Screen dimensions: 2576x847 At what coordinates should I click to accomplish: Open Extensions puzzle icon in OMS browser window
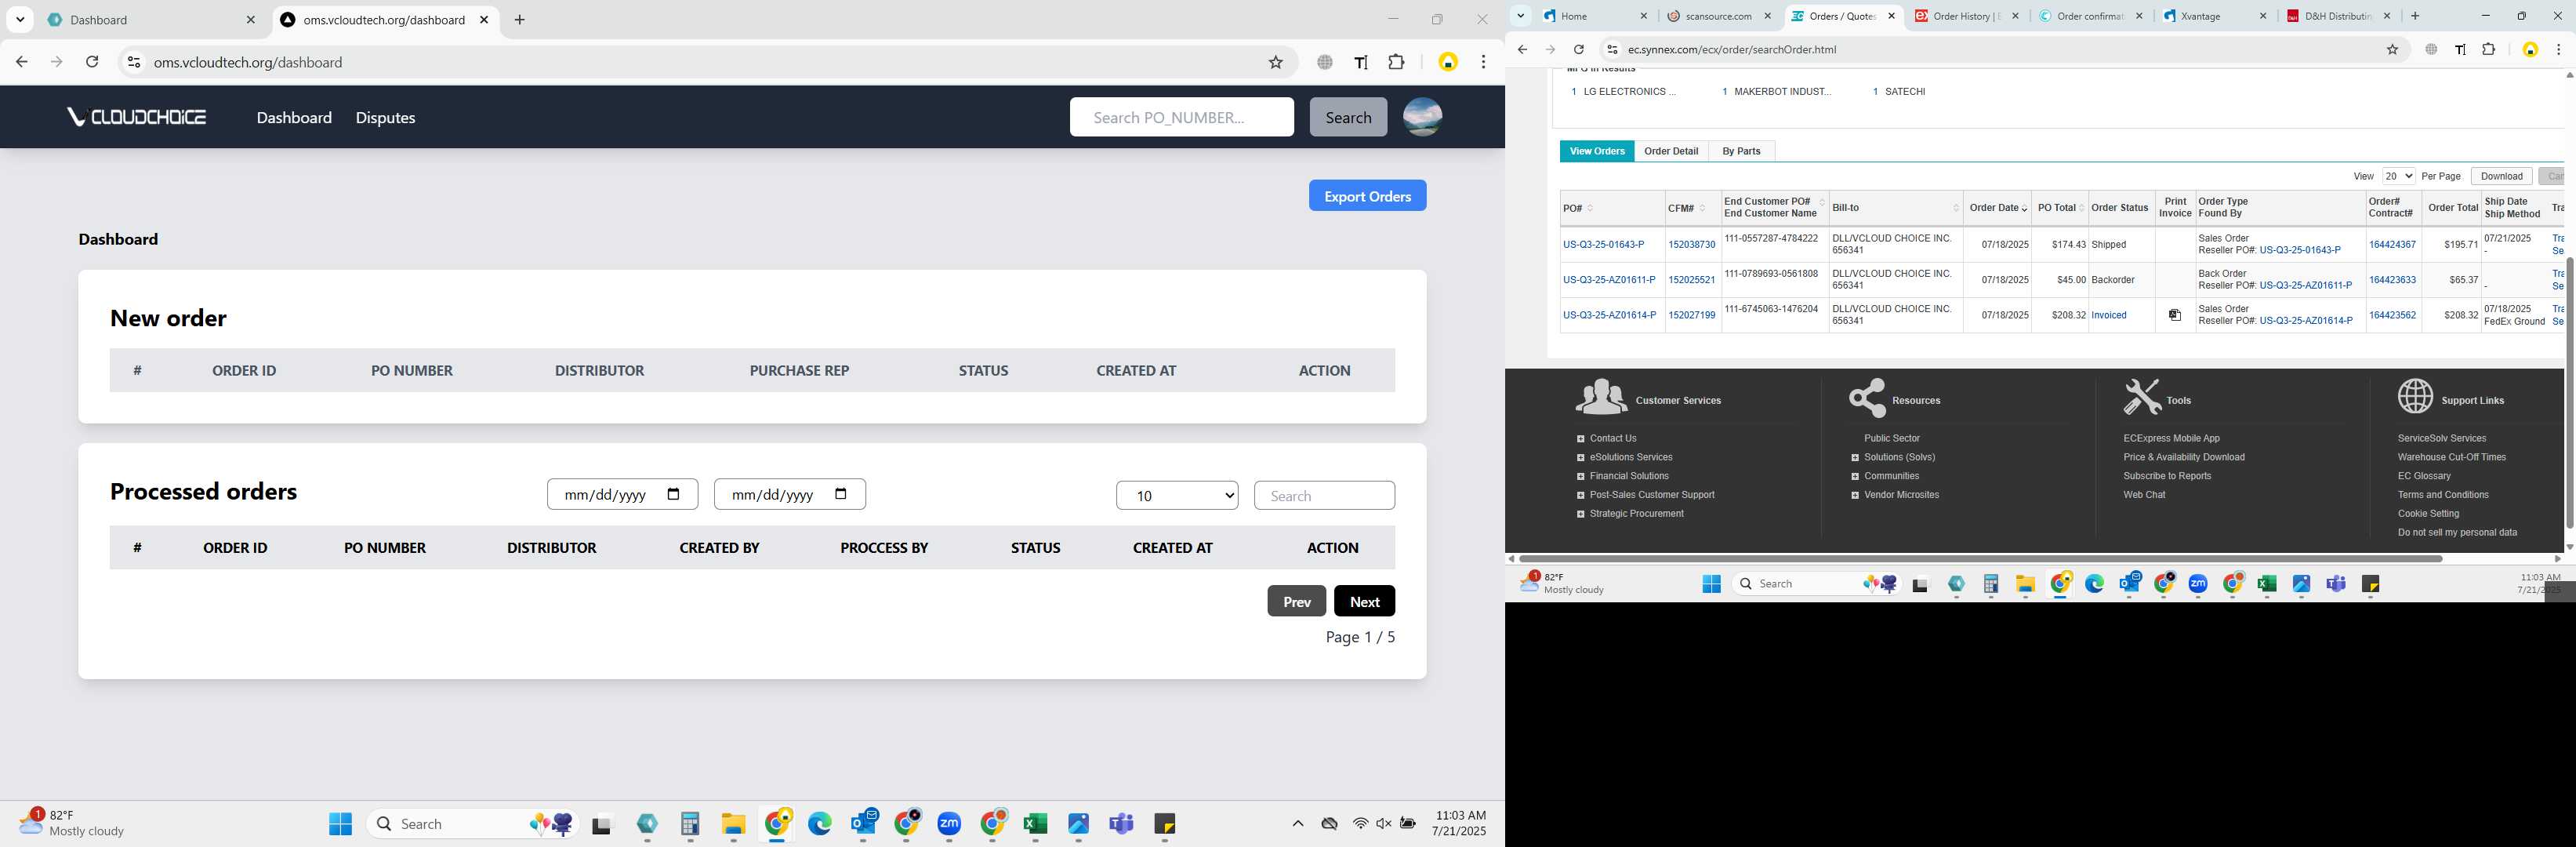pyautogui.click(x=1396, y=62)
